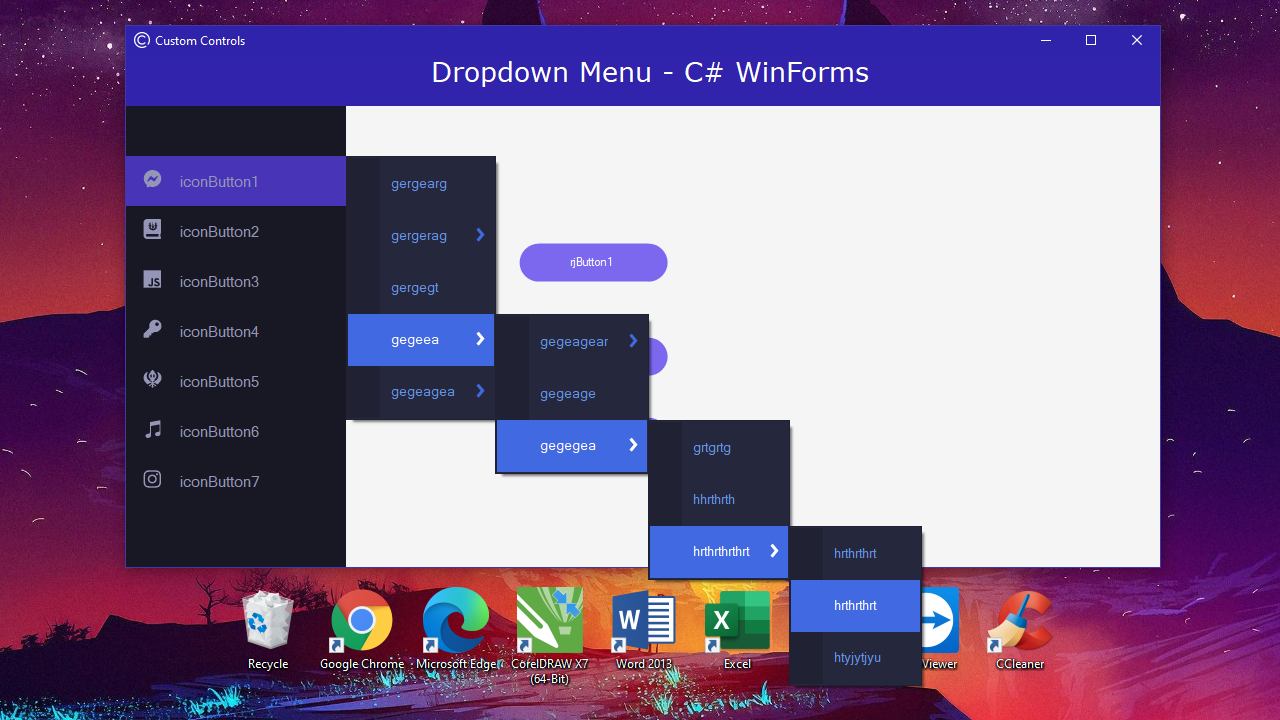Viewport: 1280px width, 720px height.
Task: Select the hhrthrth menu entry
Action: coord(712,499)
